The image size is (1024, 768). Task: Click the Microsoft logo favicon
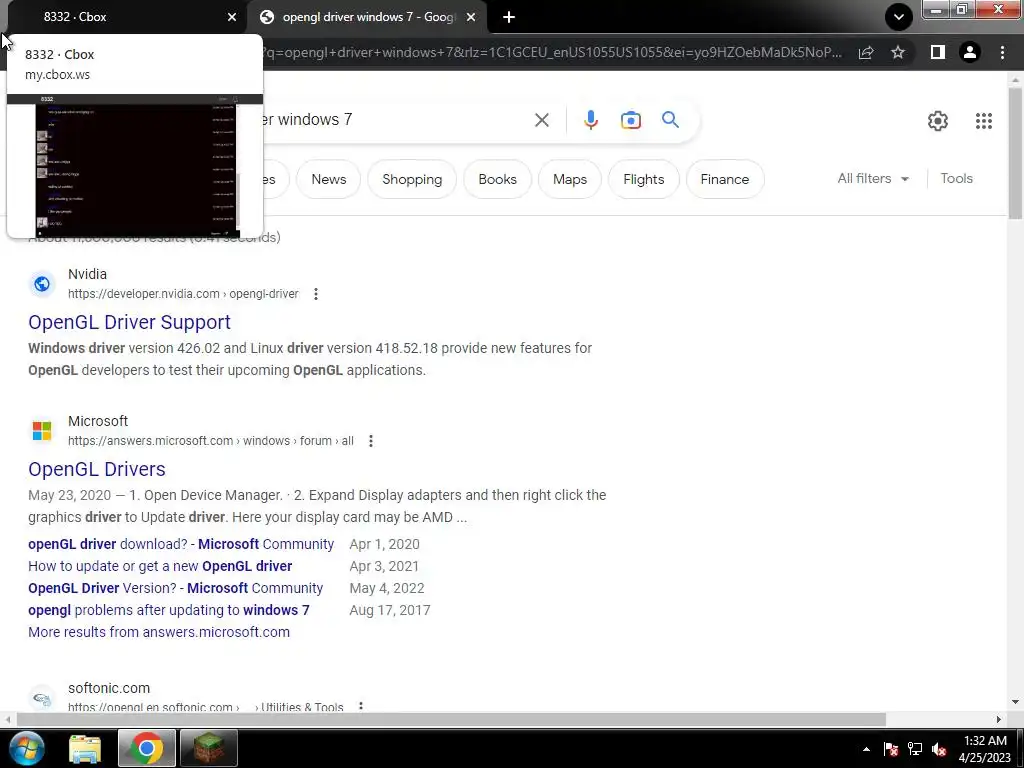coord(42,431)
